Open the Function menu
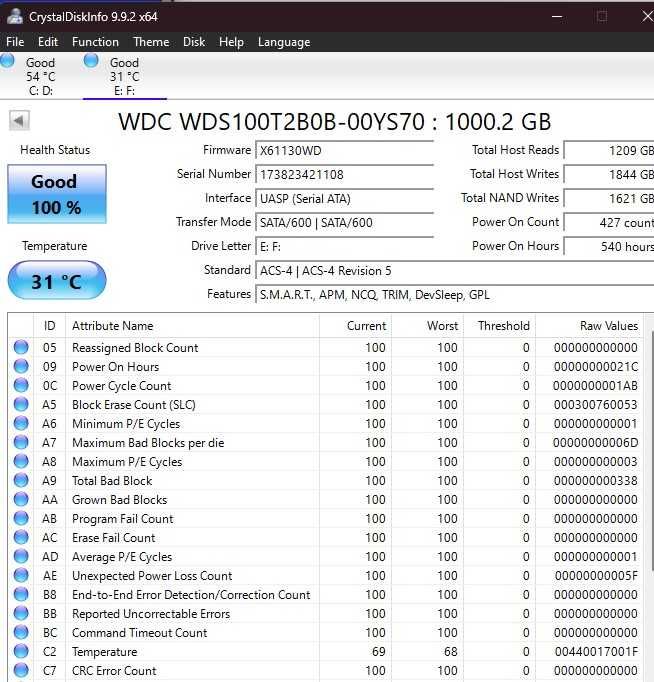This screenshot has width=654, height=682. point(95,42)
